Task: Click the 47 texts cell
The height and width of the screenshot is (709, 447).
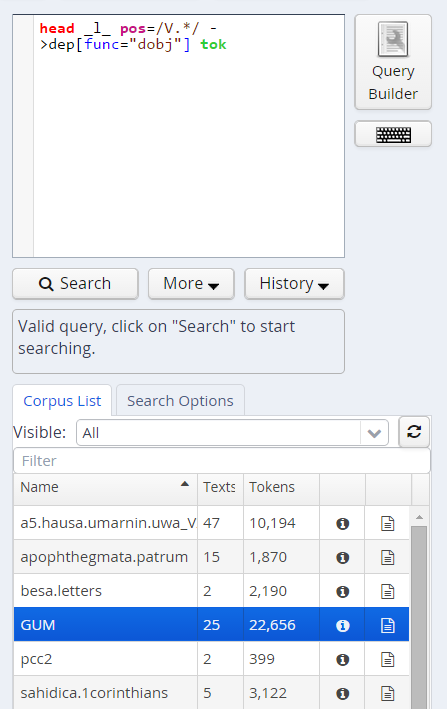Action: (x=220, y=523)
